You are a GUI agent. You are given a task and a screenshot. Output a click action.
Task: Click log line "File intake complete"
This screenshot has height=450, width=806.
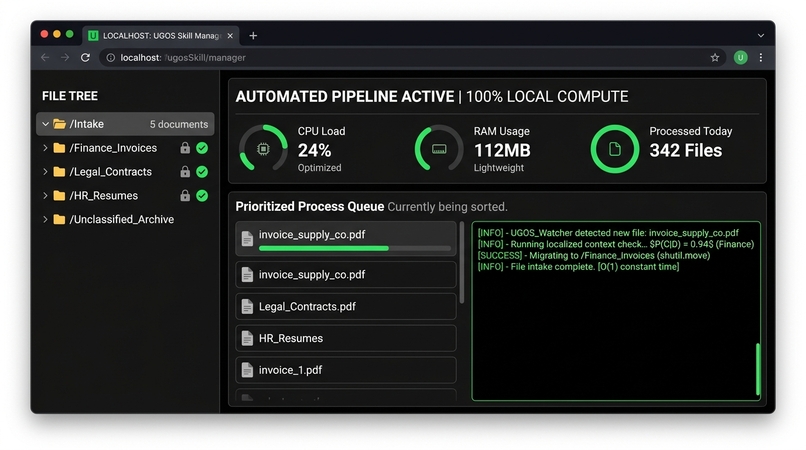pos(578,267)
